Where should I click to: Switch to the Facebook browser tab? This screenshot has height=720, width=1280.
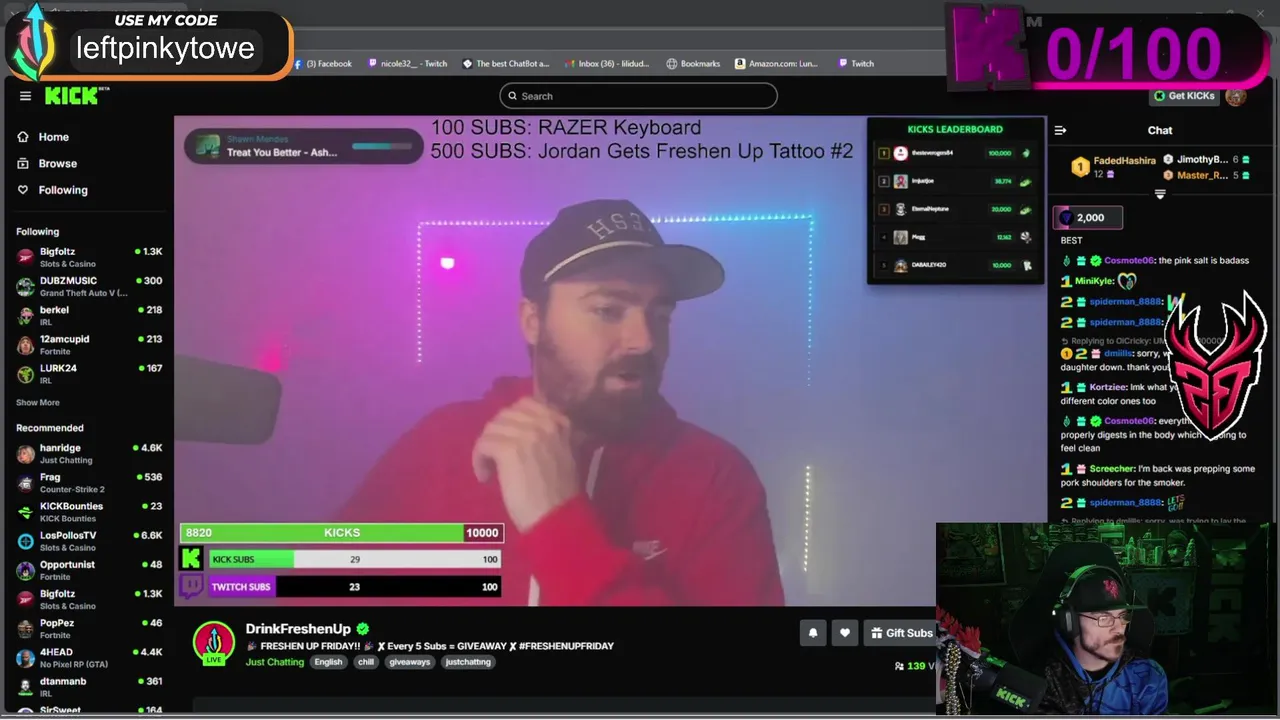point(323,63)
